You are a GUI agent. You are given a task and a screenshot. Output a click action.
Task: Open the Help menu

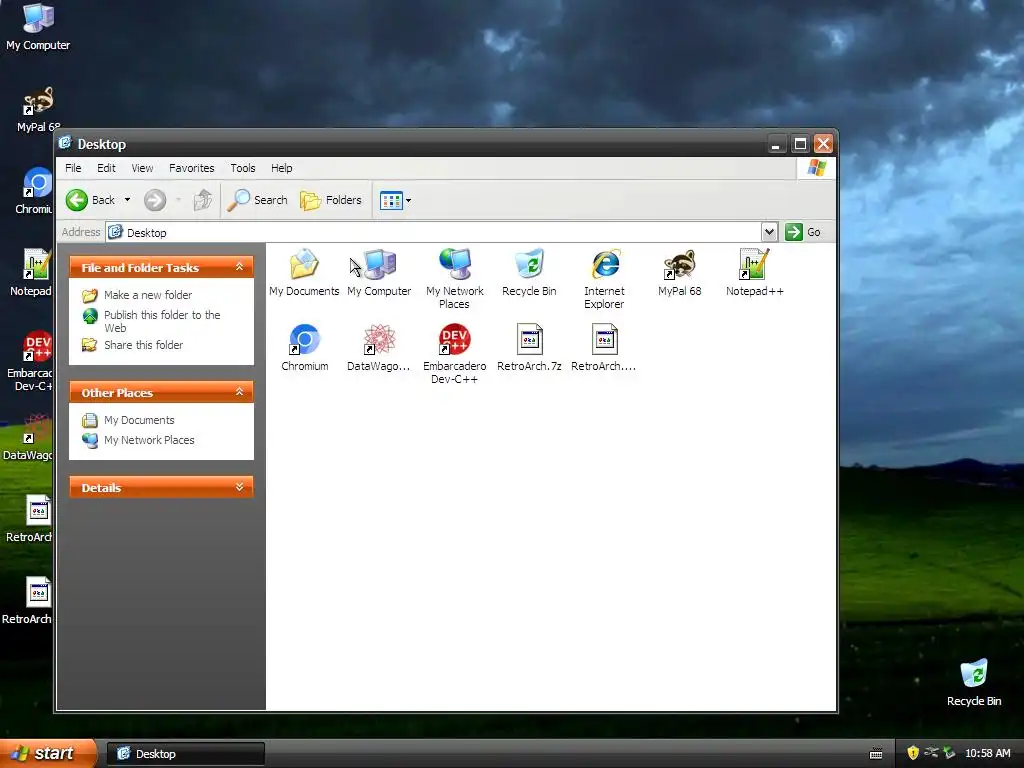pyautogui.click(x=281, y=168)
